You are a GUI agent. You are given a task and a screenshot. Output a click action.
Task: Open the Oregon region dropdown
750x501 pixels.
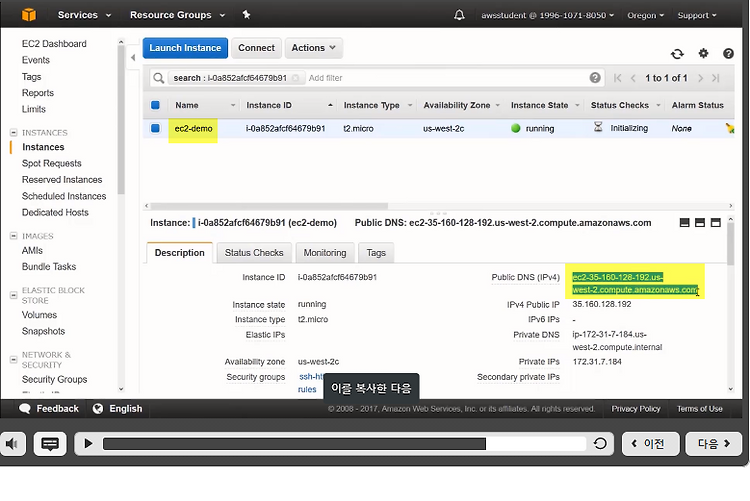645,15
